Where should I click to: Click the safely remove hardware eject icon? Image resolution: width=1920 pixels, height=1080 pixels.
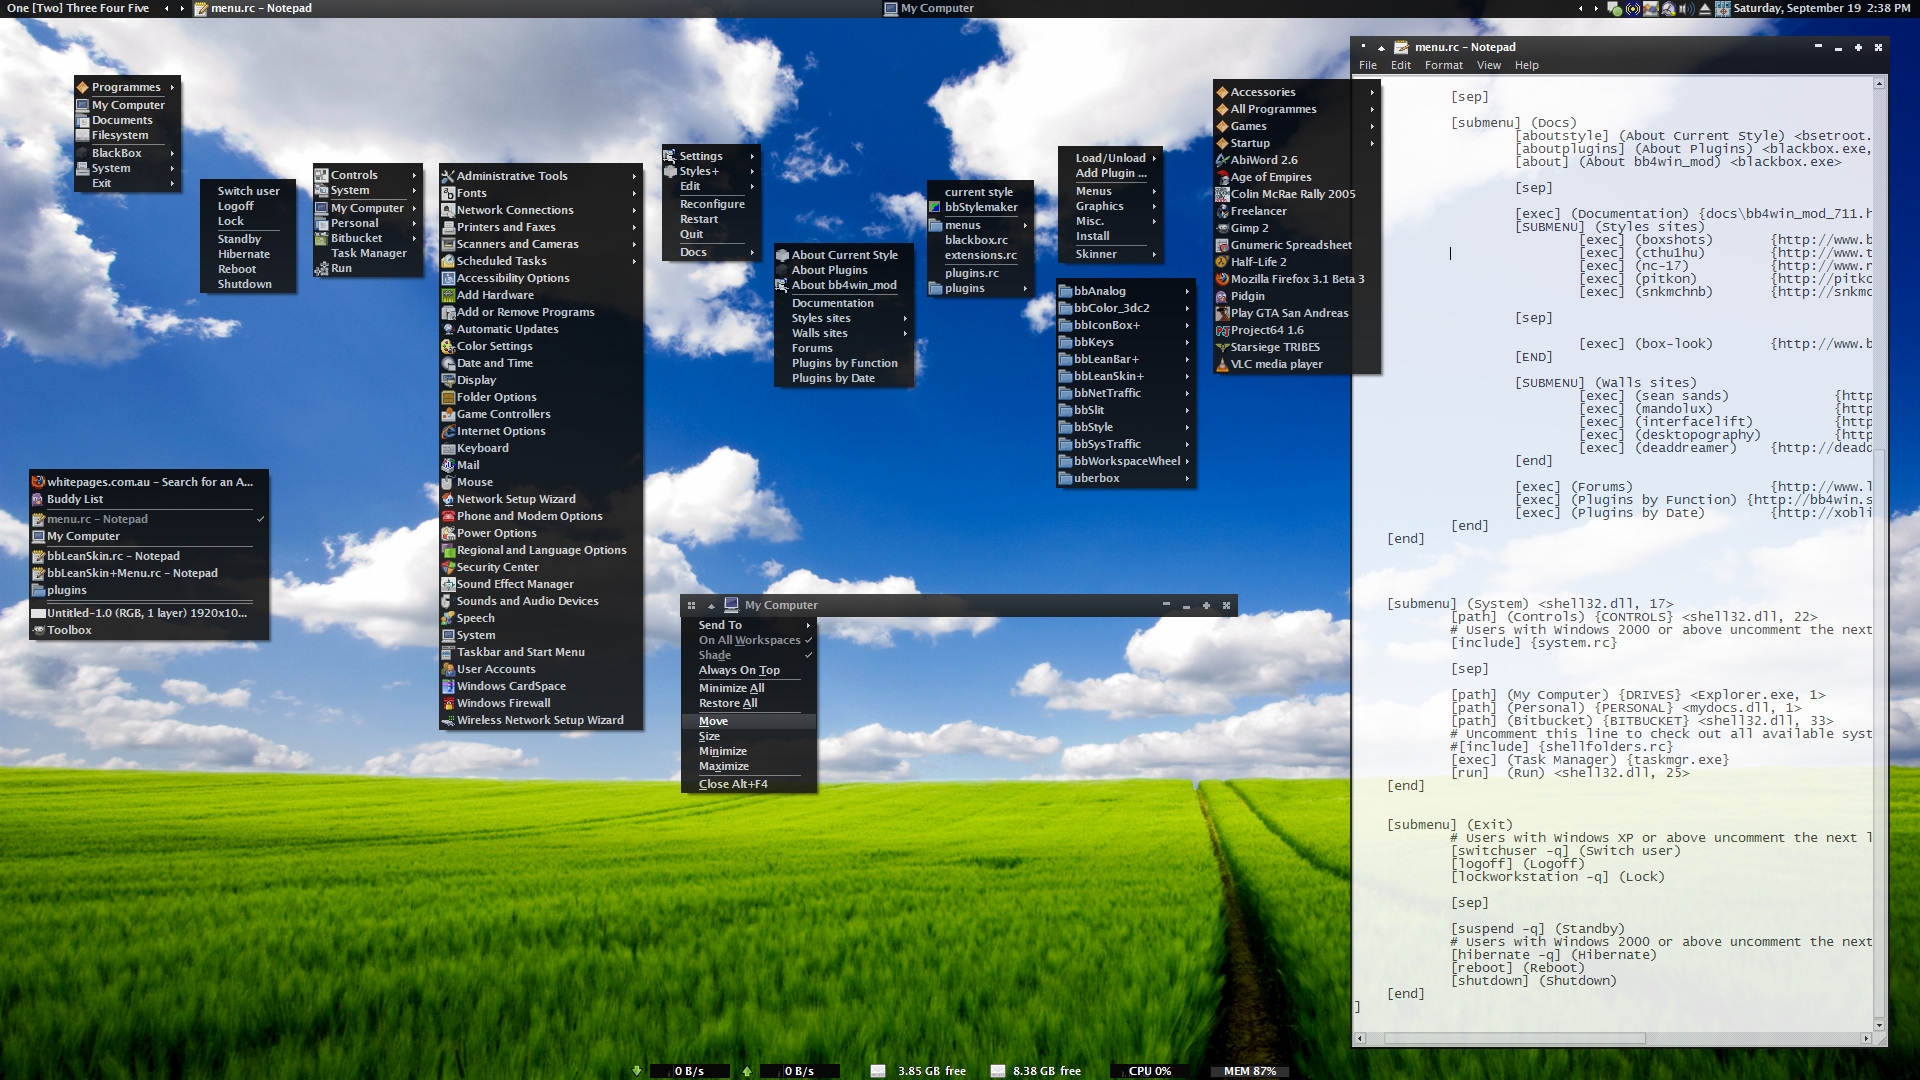[x=1704, y=8]
